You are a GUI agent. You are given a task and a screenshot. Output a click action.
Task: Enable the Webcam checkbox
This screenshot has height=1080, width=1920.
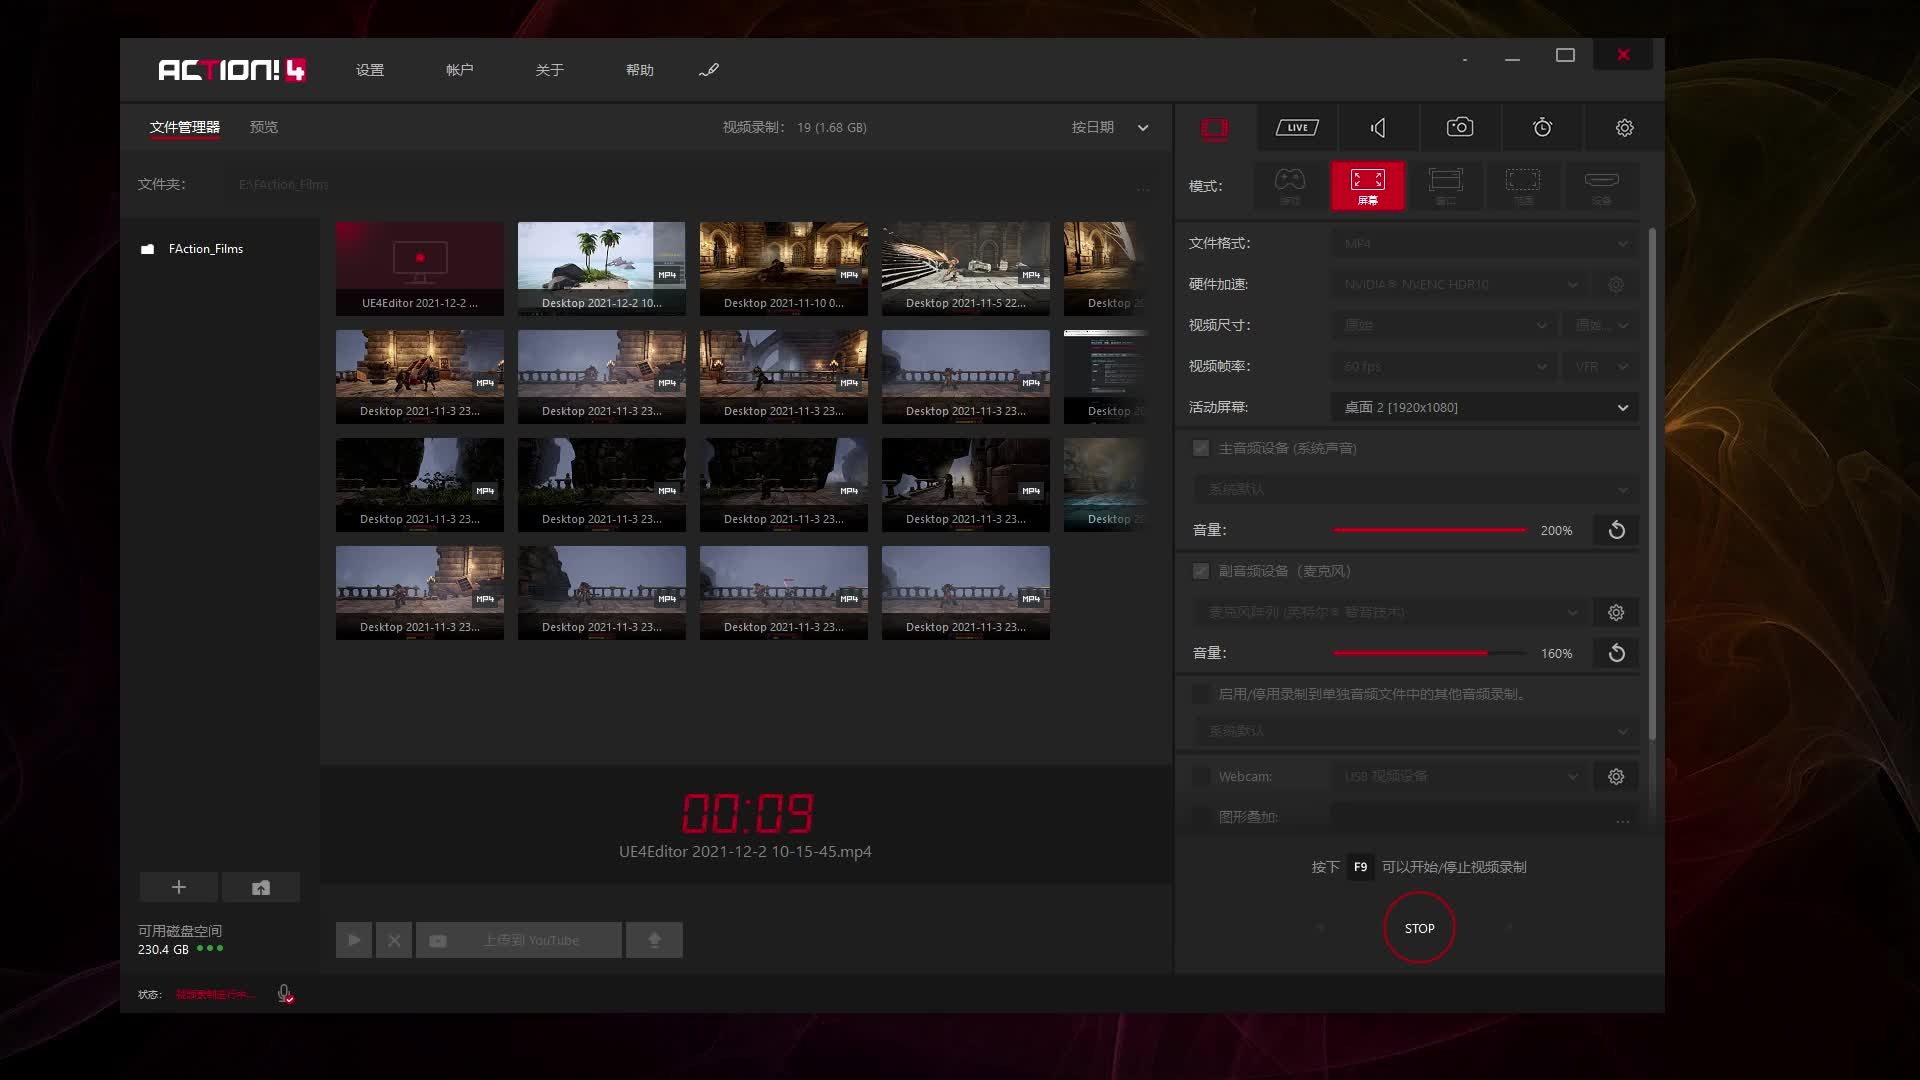point(1201,776)
